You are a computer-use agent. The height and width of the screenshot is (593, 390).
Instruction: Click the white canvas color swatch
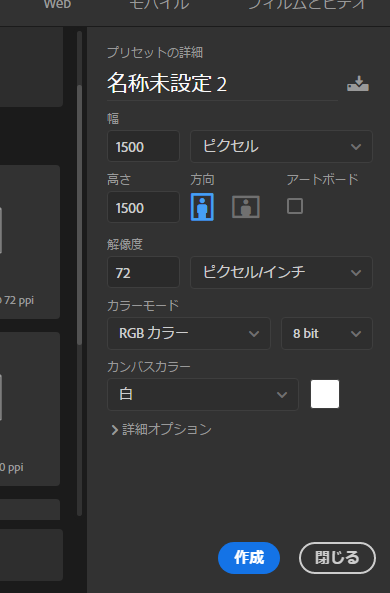click(x=325, y=394)
